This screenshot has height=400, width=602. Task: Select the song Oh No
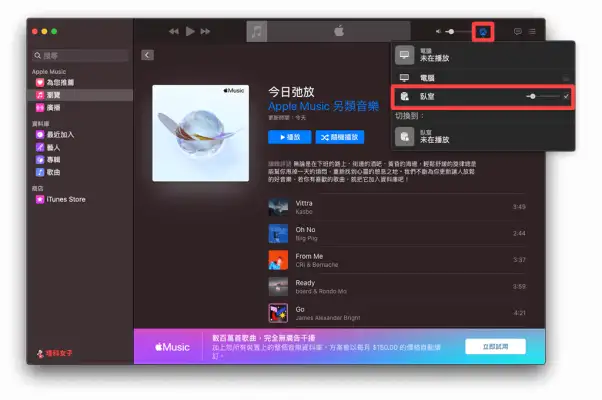(397, 233)
